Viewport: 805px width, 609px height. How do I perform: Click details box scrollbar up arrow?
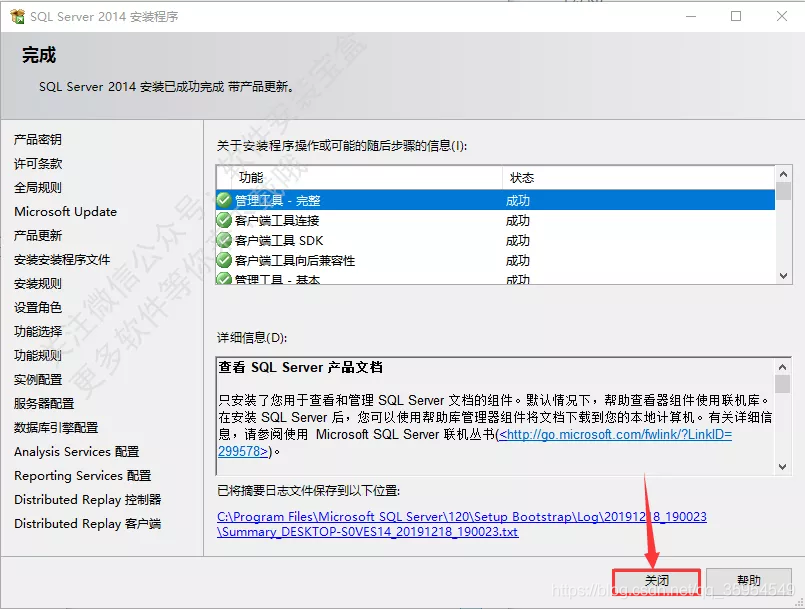pos(782,367)
